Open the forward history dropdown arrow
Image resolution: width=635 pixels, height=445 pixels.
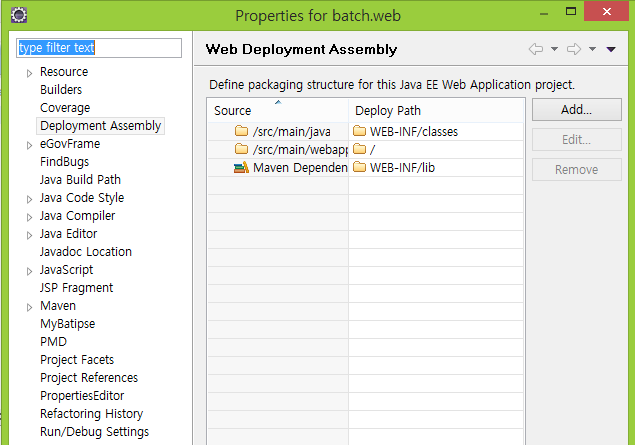click(x=592, y=49)
